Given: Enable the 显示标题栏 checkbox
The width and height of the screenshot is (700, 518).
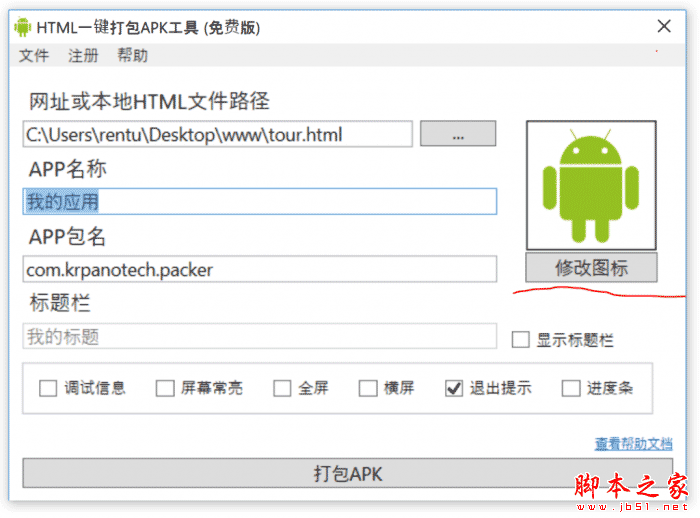Looking at the screenshot, I should coord(521,339).
